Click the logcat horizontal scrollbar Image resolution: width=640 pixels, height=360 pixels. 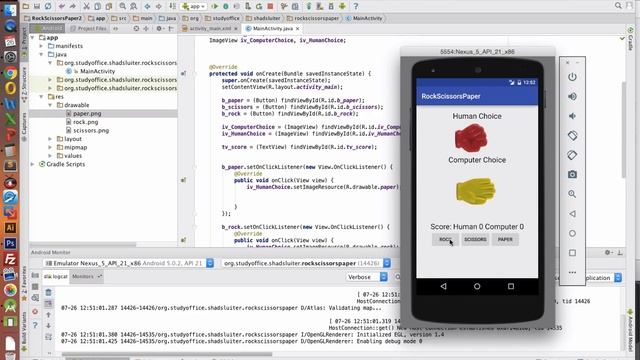click(167, 354)
